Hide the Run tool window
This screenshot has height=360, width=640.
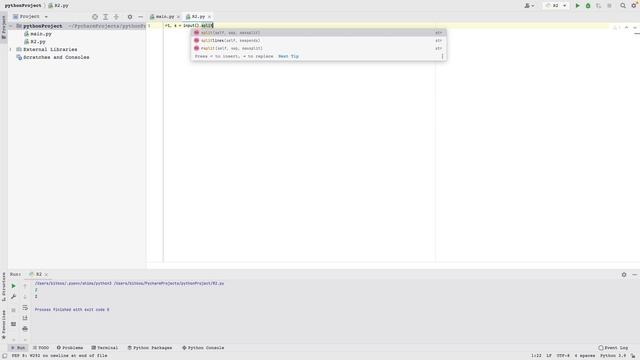point(634,275)
